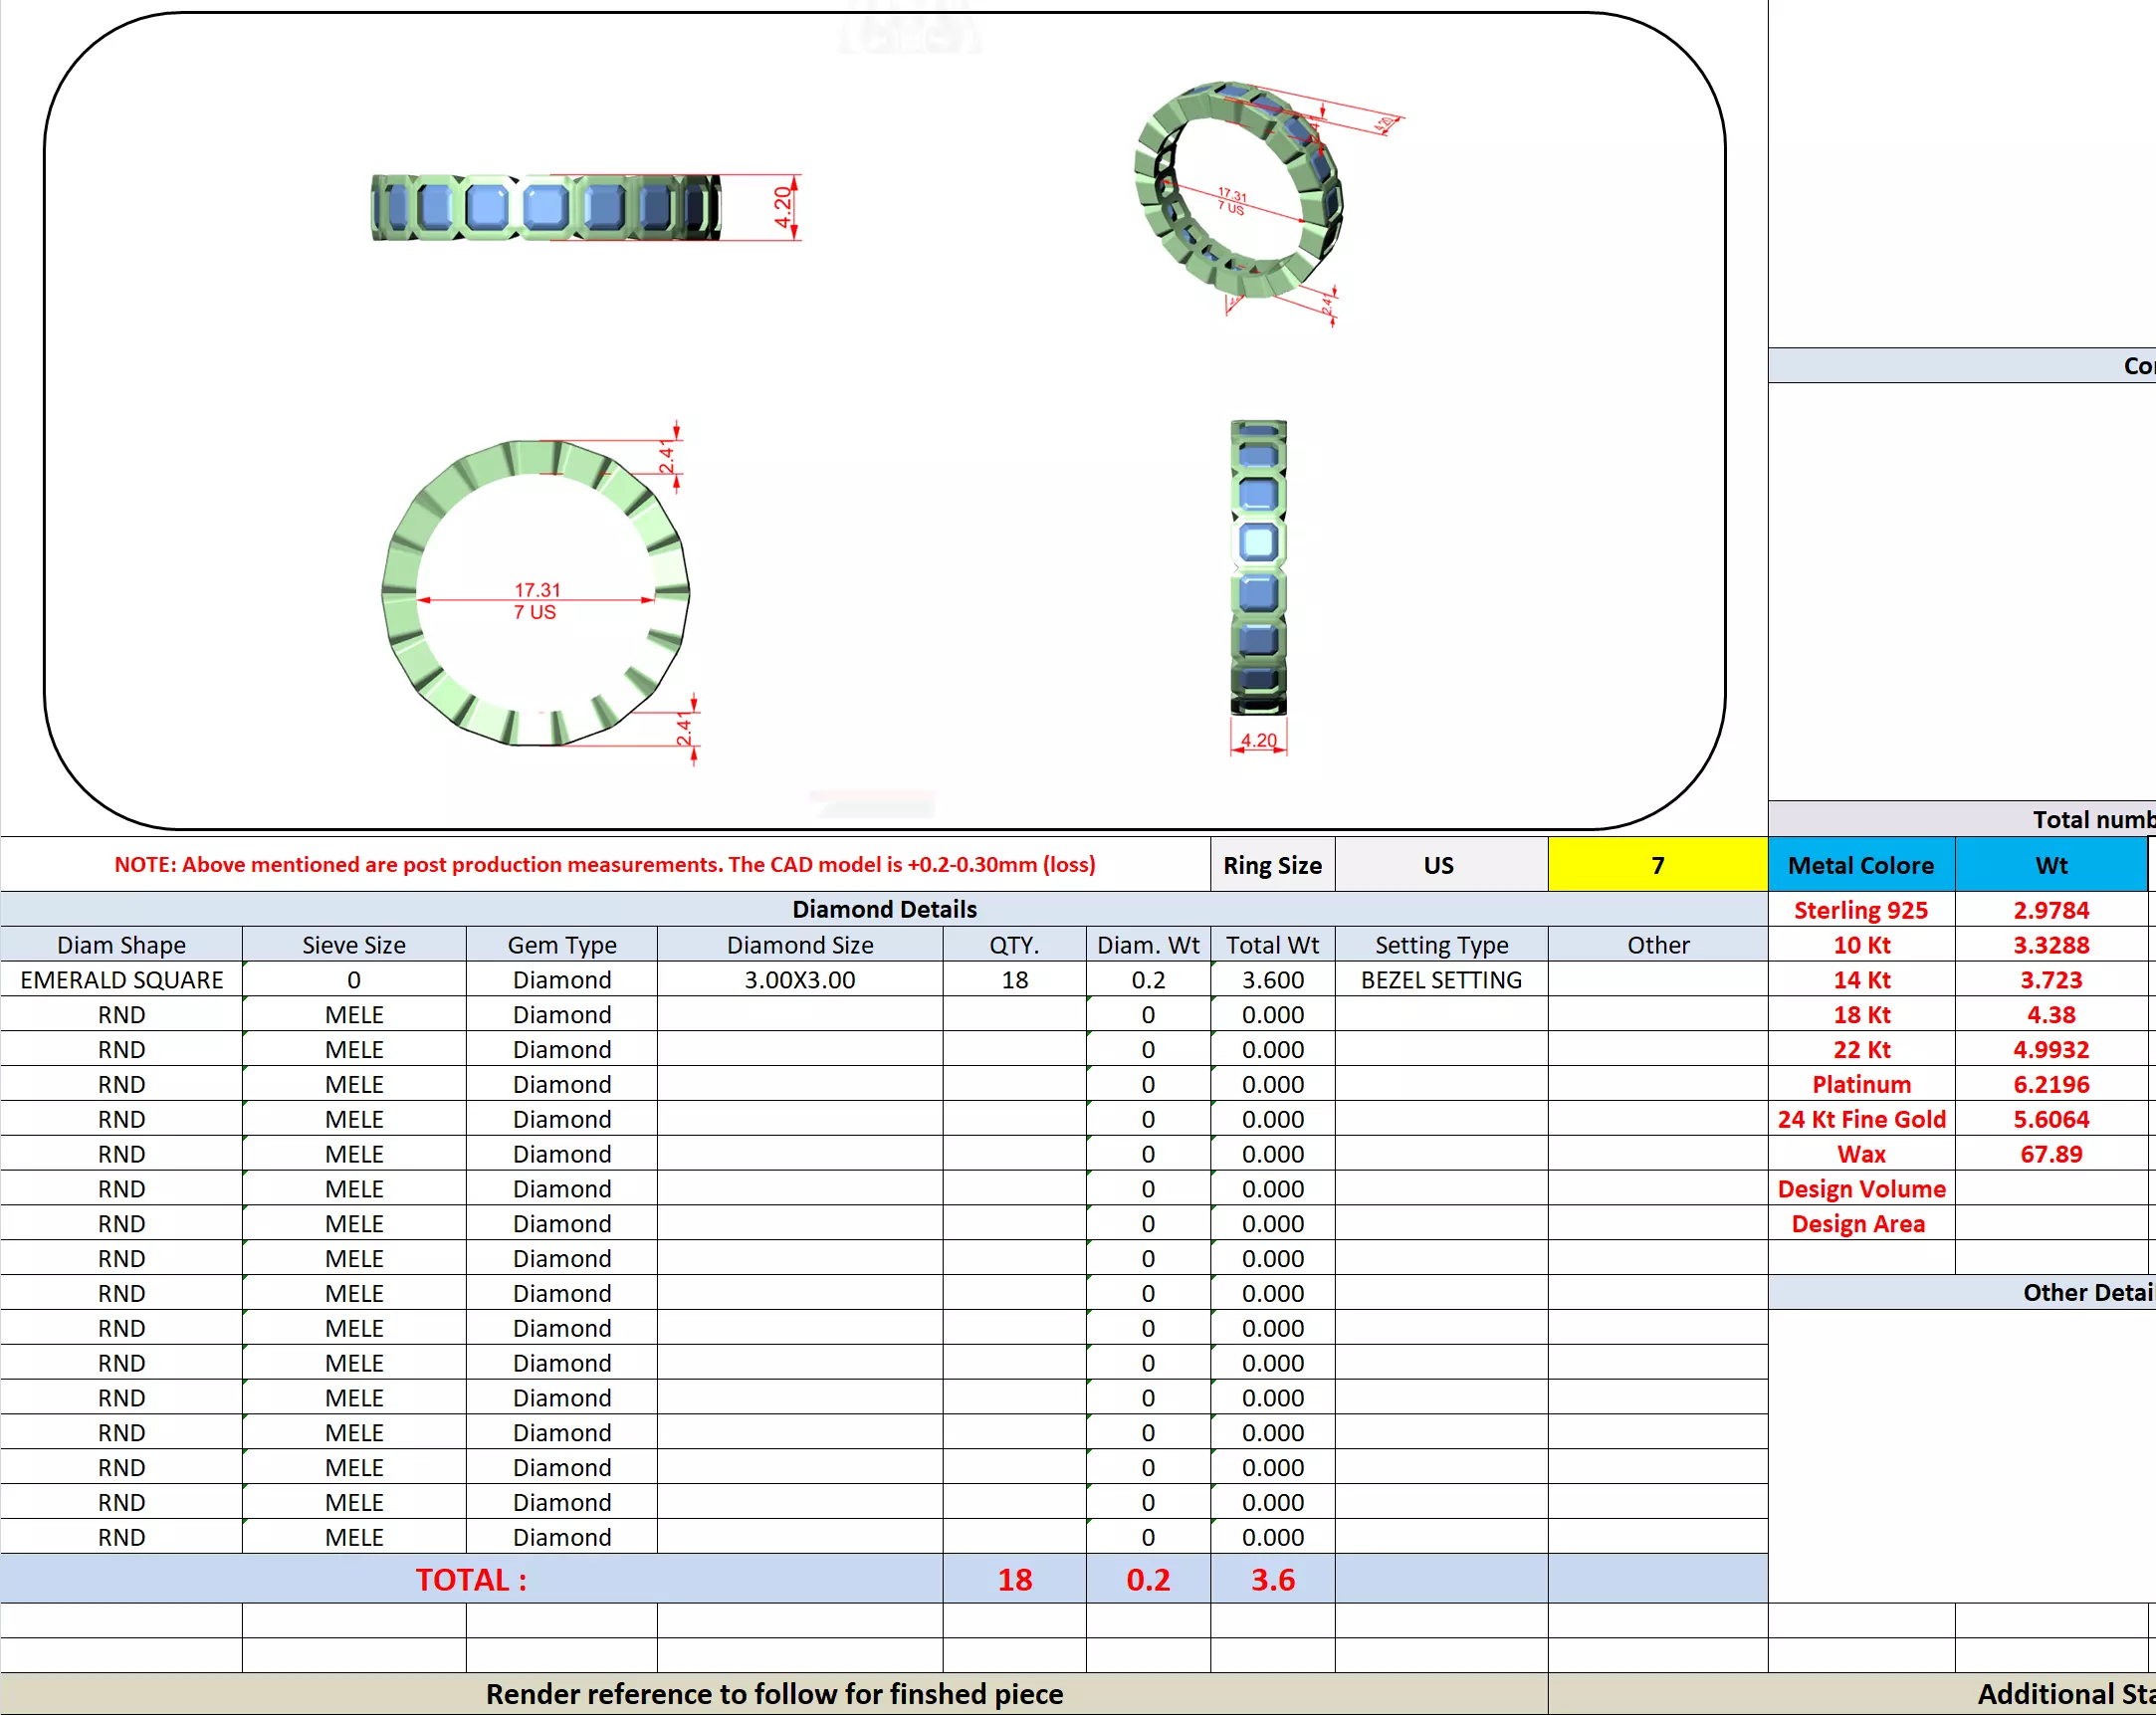
Task: Click the TOTAL quantity value 18
Action: [1014, 1579]
